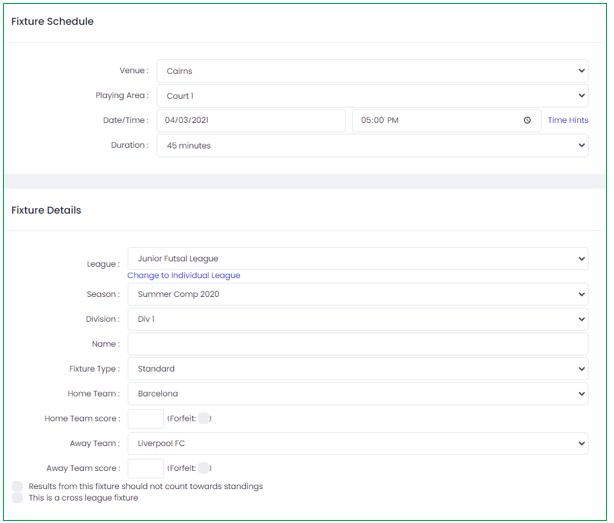This screenshot has width=614, height=523.
Task: Open the League dropdown Junior Futsal League
Action: 358,258
